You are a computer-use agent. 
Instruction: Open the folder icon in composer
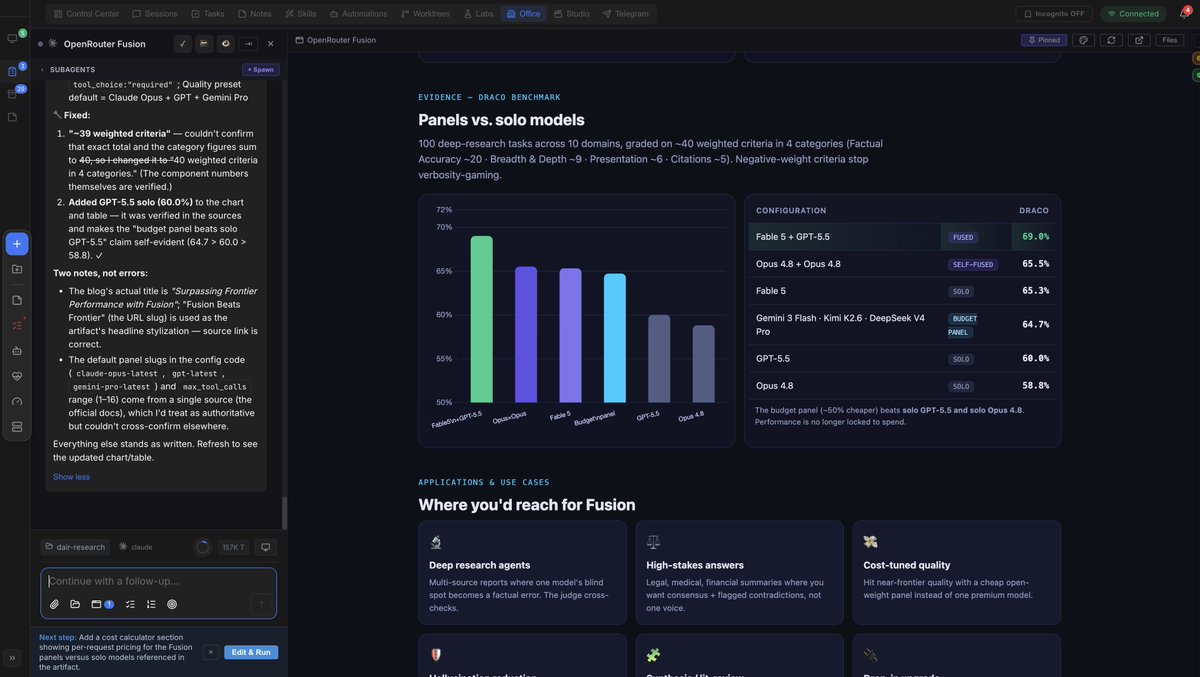pyautogui.click(x=75, y=604)
